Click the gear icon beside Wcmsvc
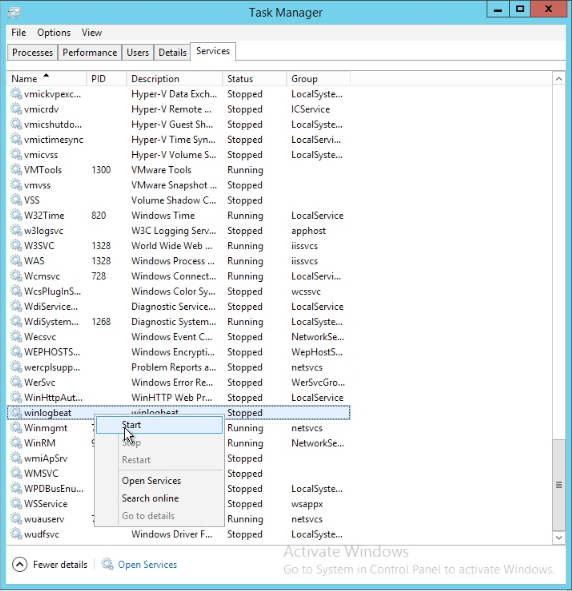The width and height of the screenshot is (572, 591). pos(16,276)
